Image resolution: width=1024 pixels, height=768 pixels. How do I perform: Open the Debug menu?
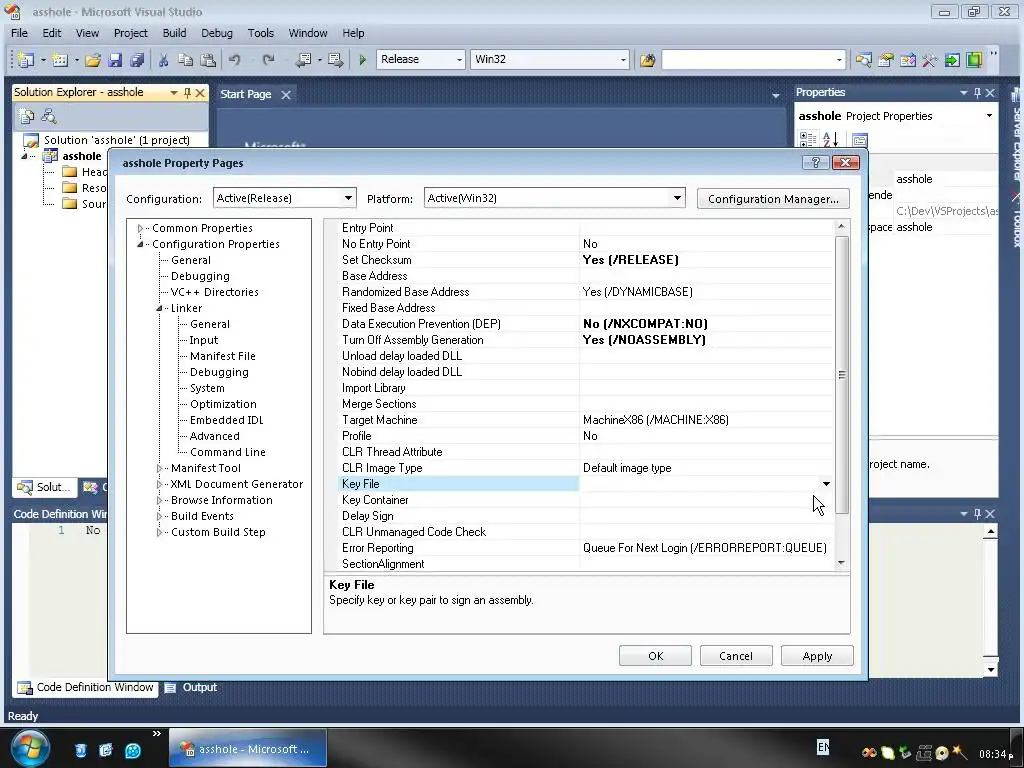pos(217,33)
